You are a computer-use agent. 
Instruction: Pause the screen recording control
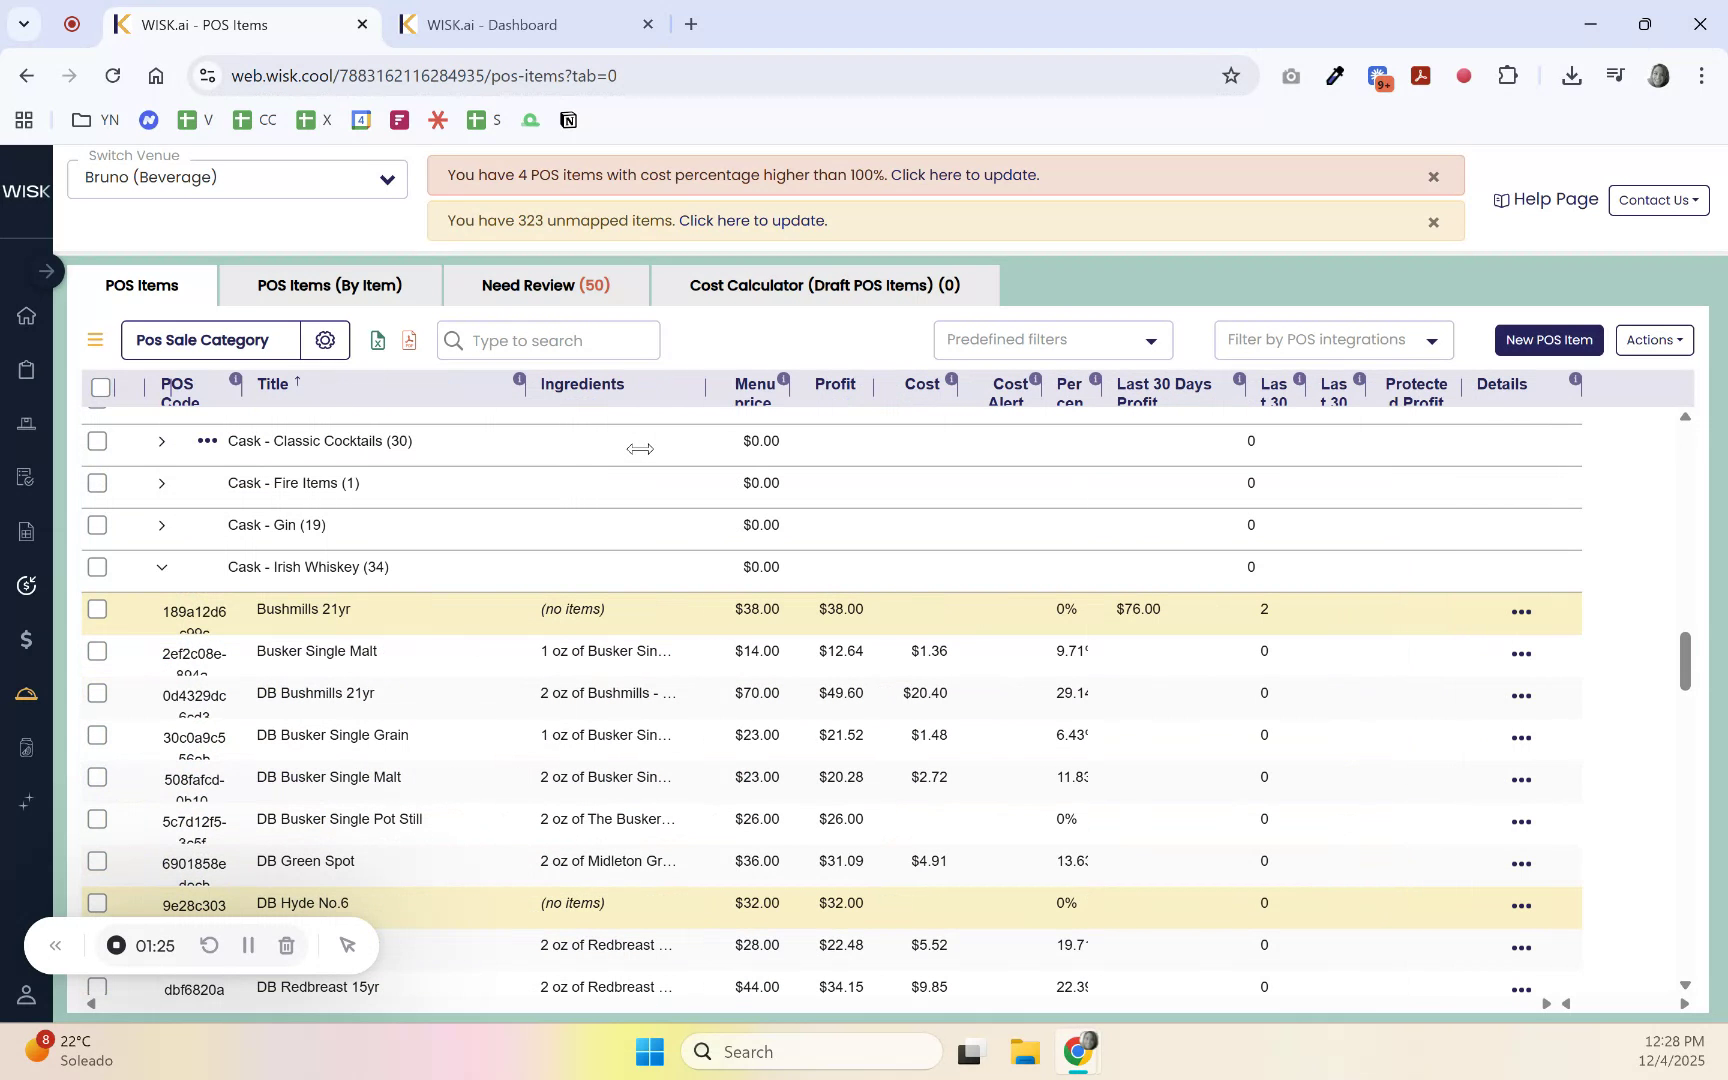(248, 945)
